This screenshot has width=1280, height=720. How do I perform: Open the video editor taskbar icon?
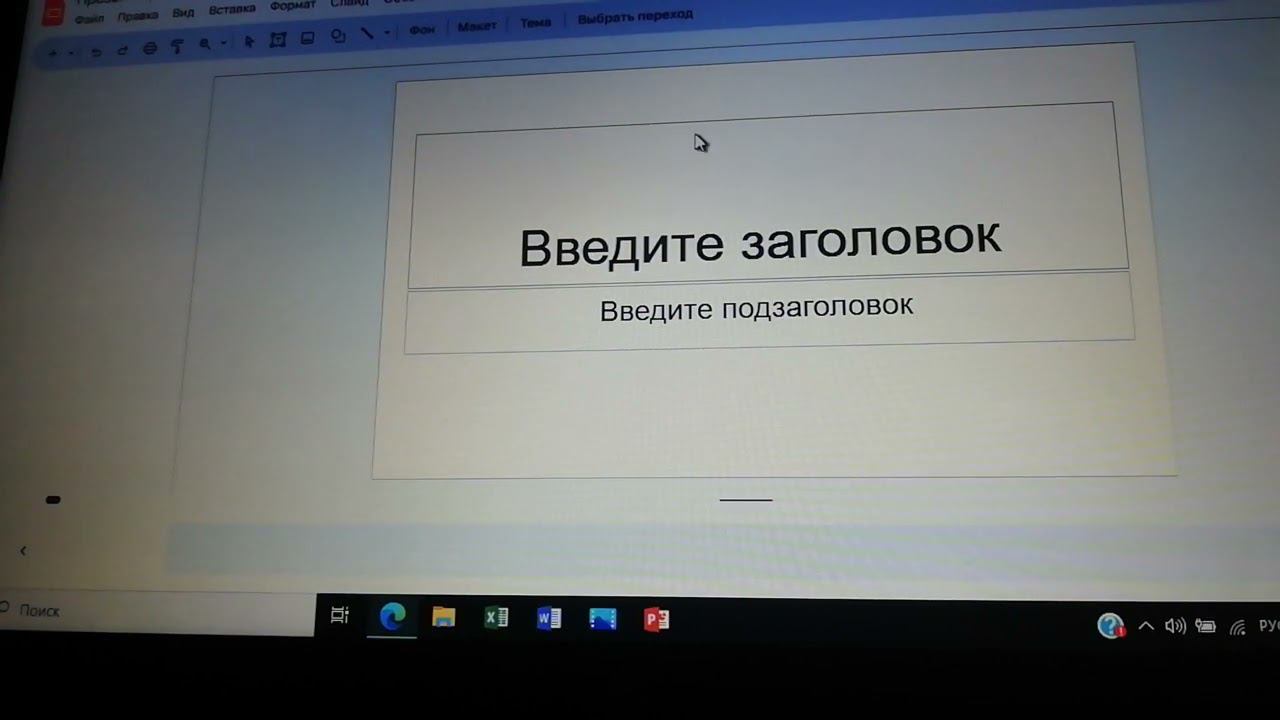coord(603,620)
